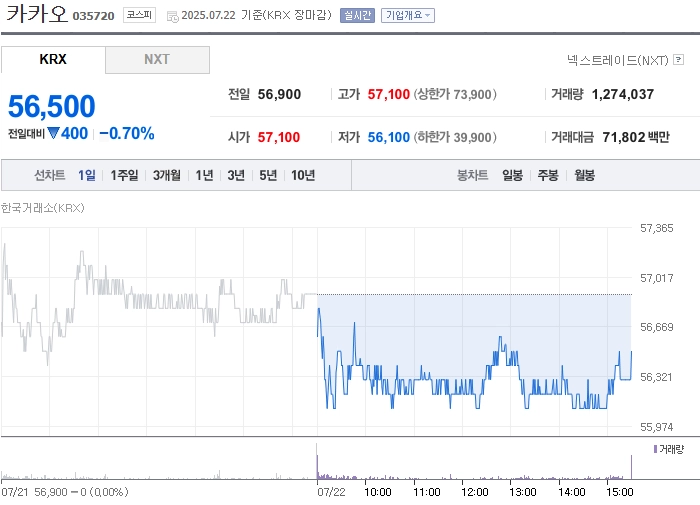
Task: Click the 거래량 value 1,274,037
Action: pos(623,94)
